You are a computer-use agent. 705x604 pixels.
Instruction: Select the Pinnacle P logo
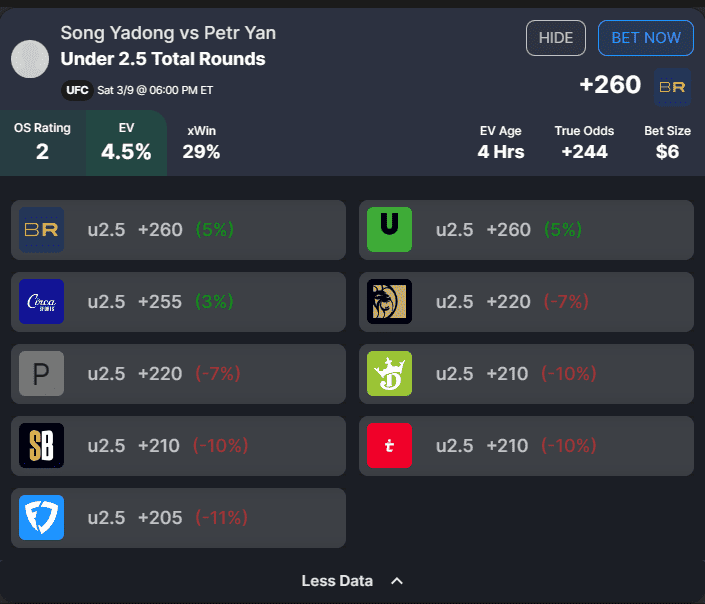pos(41,374)
